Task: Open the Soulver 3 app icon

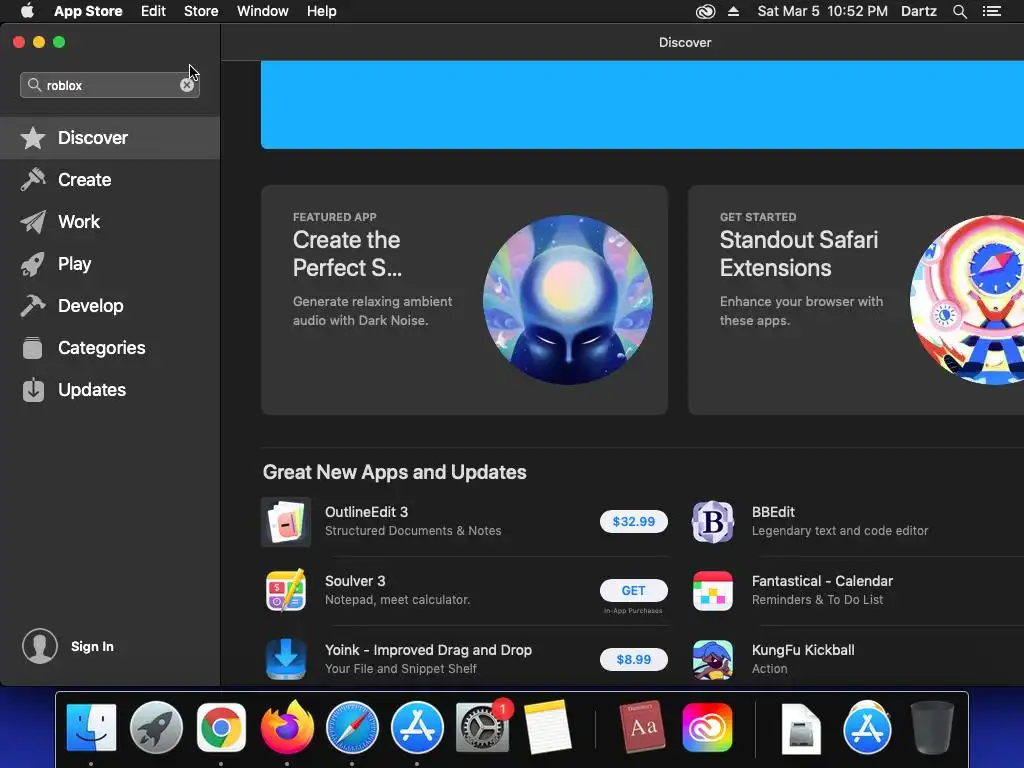Action: 286,590
